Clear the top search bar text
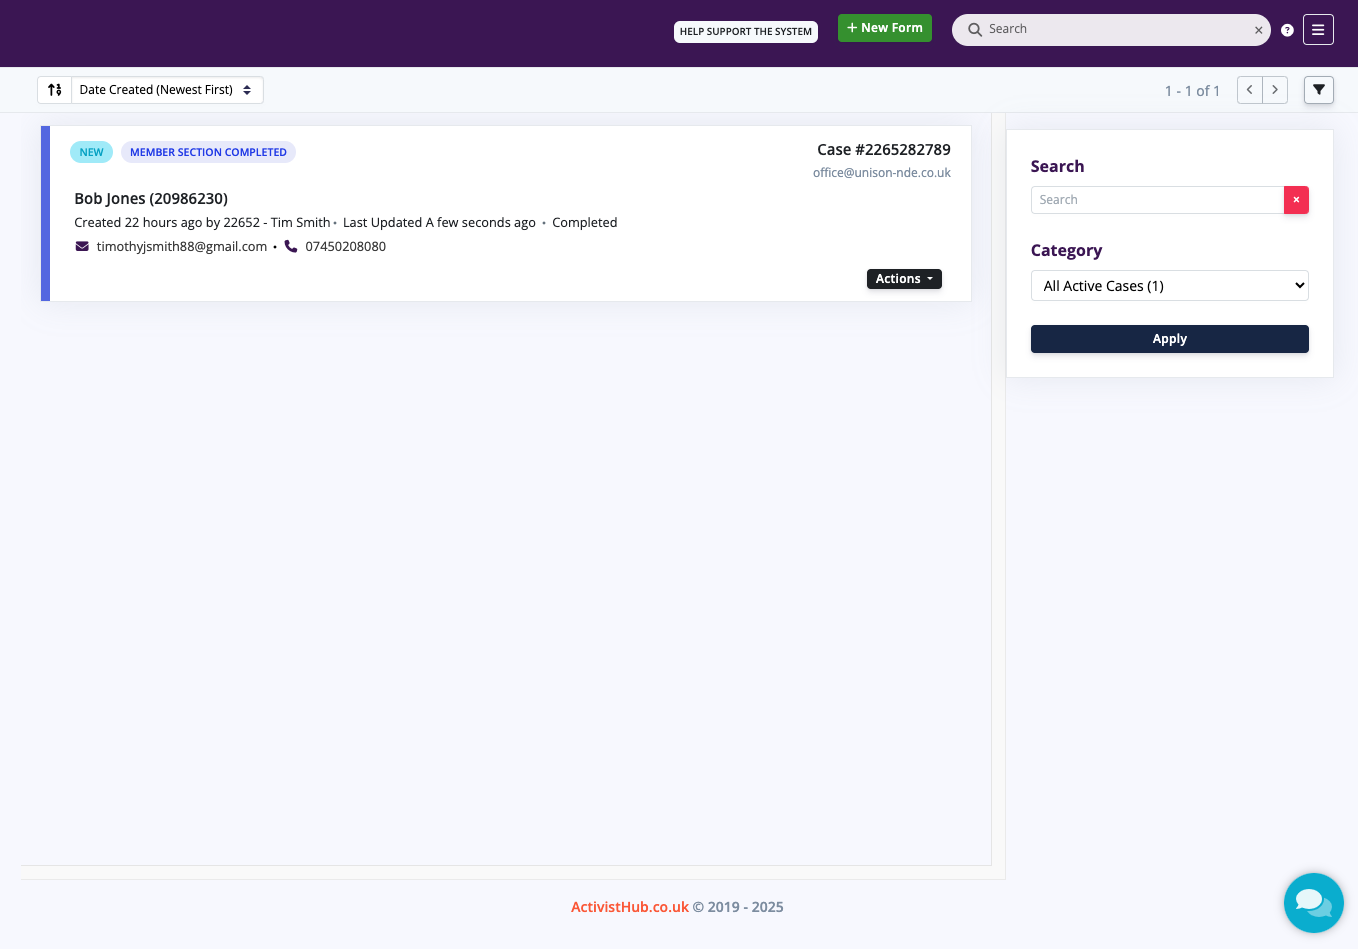Viewport: 1358px width, 949px height. (1258, 30)
